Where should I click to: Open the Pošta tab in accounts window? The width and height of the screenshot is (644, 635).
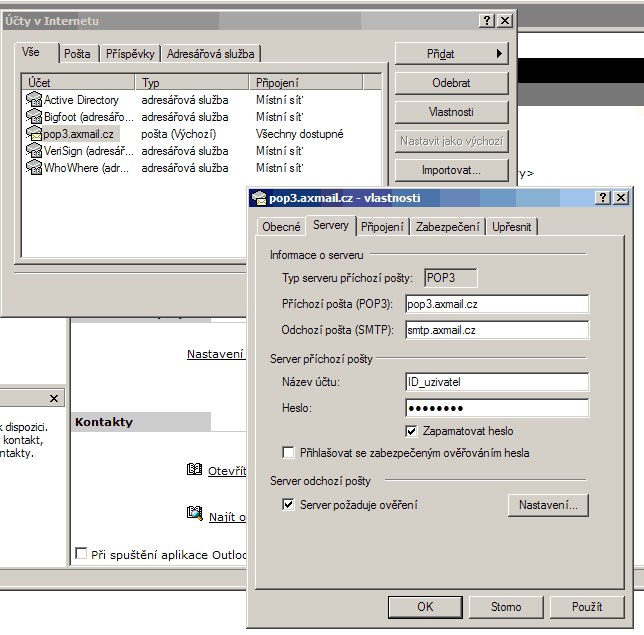click(77, 54)
